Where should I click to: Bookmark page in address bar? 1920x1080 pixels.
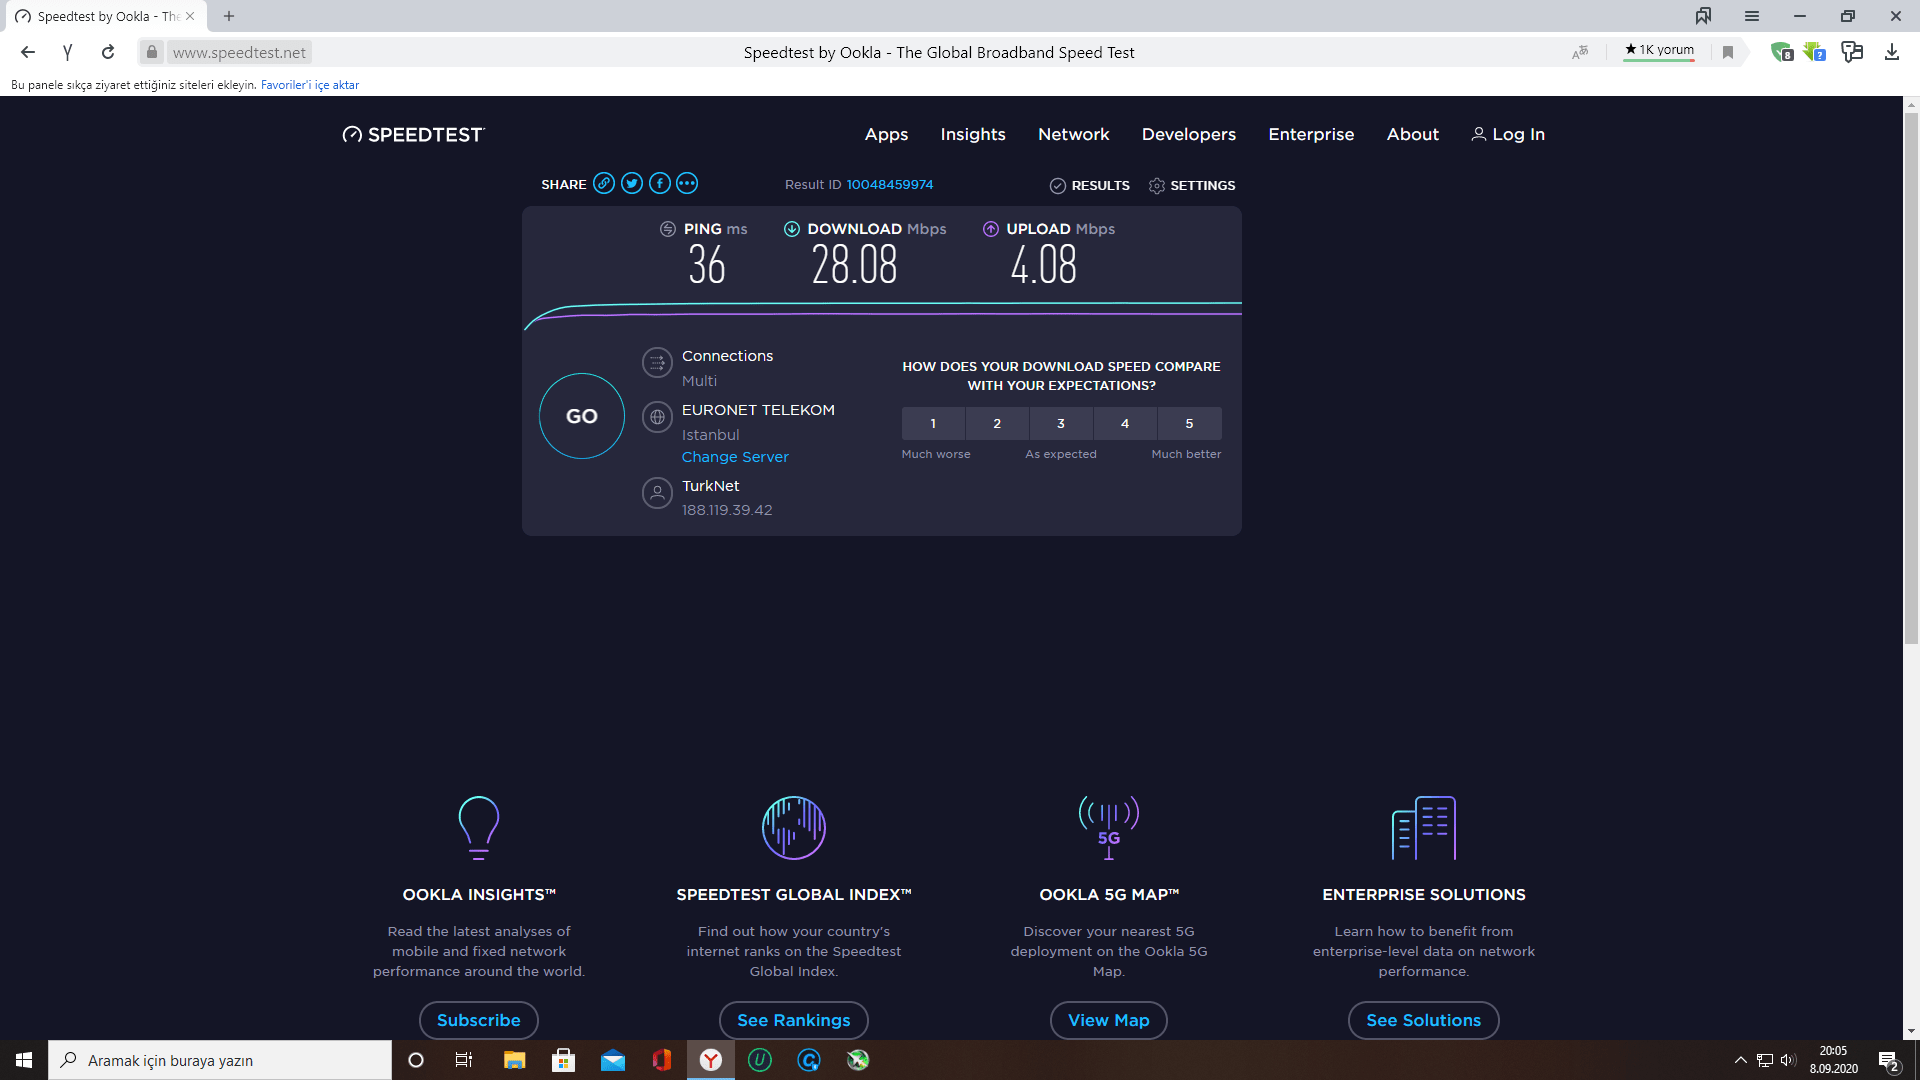pos(1727,52)
